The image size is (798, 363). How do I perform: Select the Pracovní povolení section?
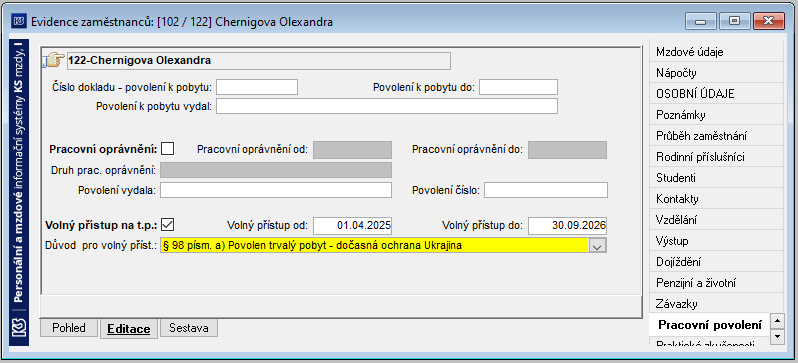pyautogui.click(x=709, y=325)
